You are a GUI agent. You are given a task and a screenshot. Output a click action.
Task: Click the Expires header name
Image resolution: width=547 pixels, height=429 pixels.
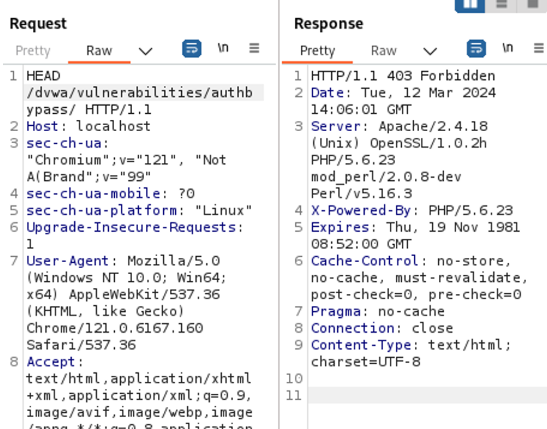tap(339, 227)
